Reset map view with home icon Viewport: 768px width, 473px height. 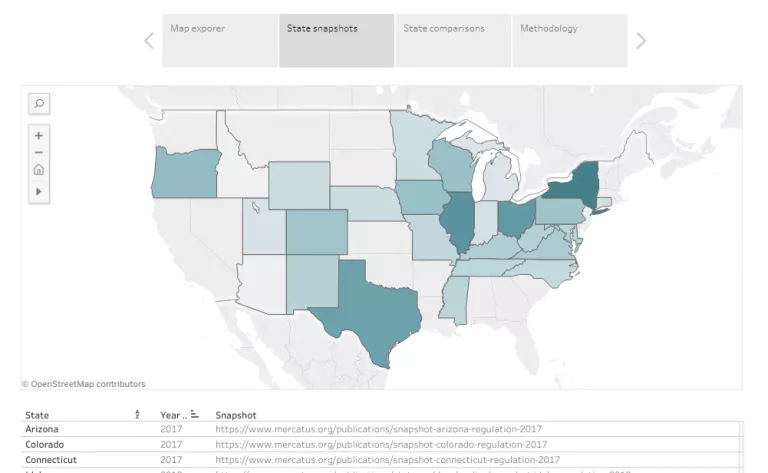[39, 170]
